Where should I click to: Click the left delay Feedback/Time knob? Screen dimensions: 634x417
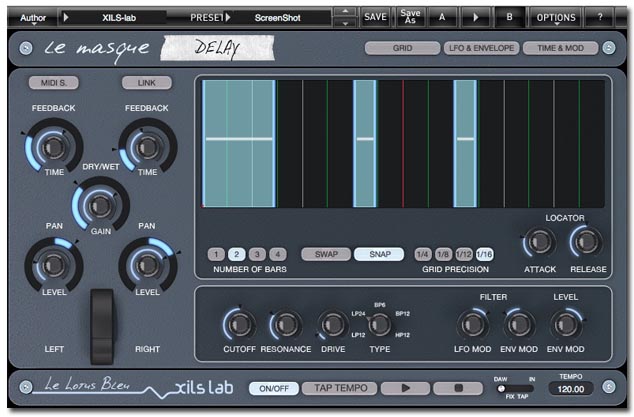(x=53, y=146)
